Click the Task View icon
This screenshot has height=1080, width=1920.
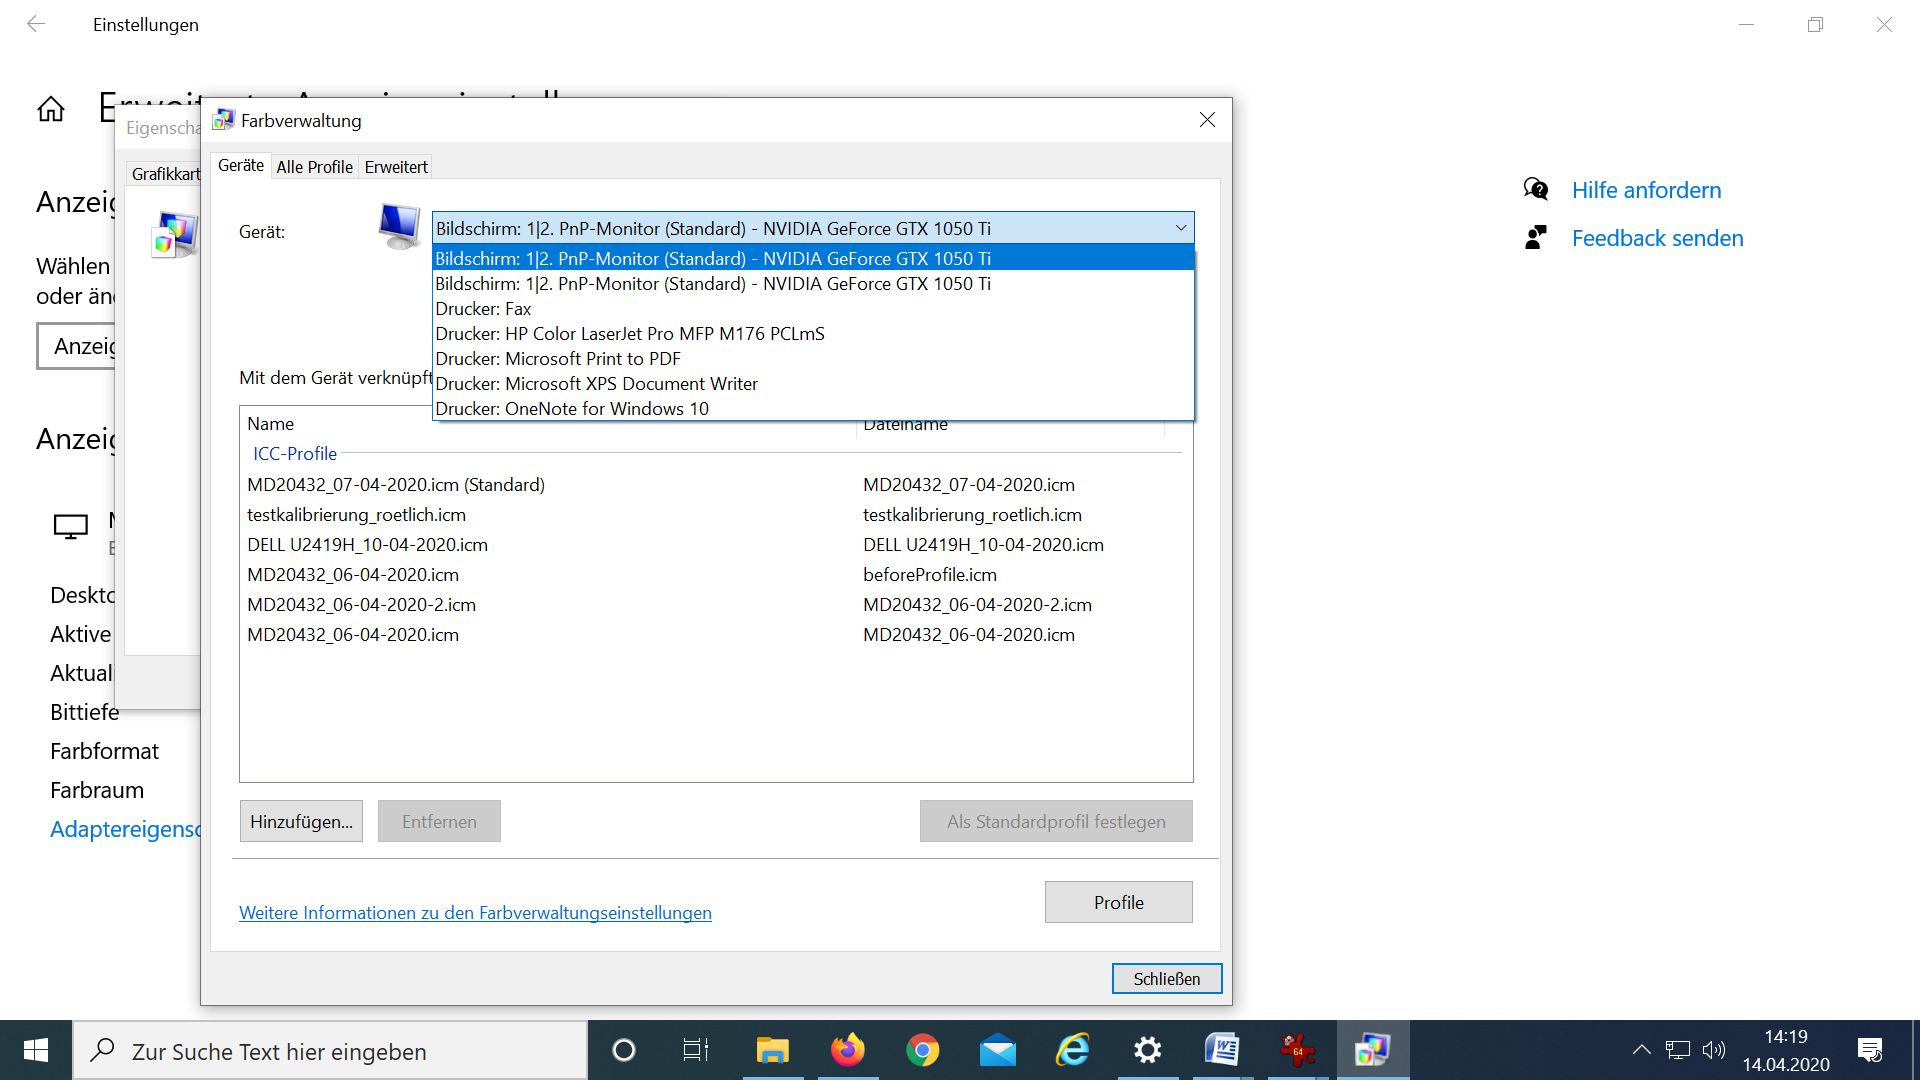click(x=695, y=1050)
